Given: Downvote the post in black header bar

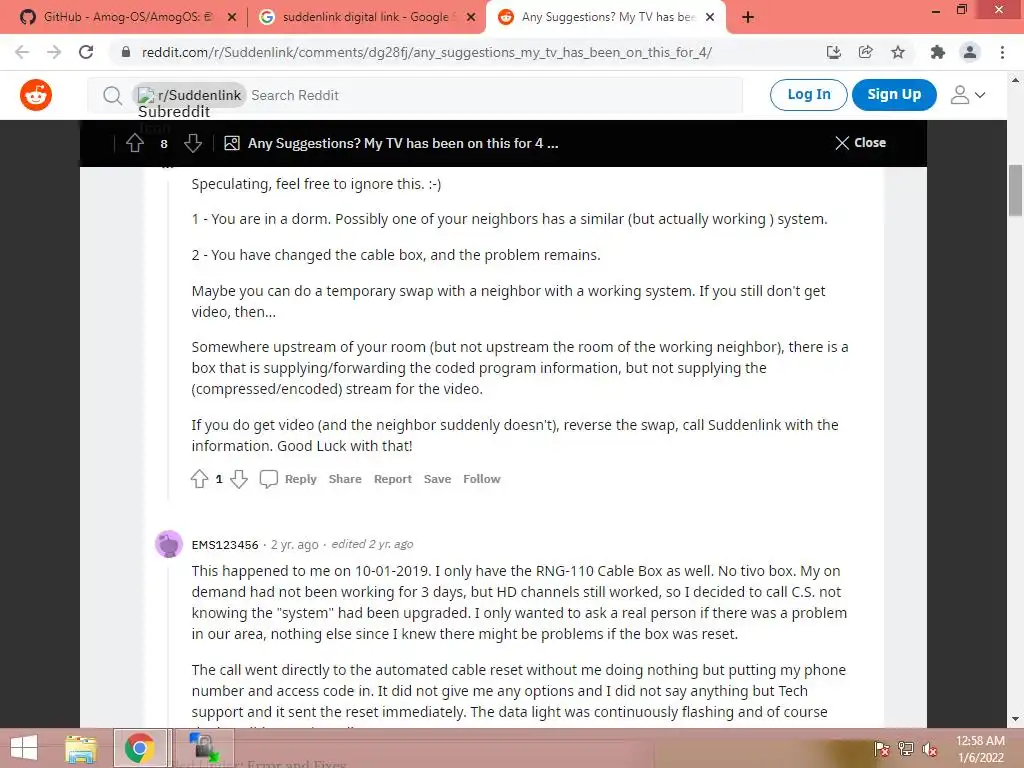Looking at the screenshot, I should [x=193, y=143].
